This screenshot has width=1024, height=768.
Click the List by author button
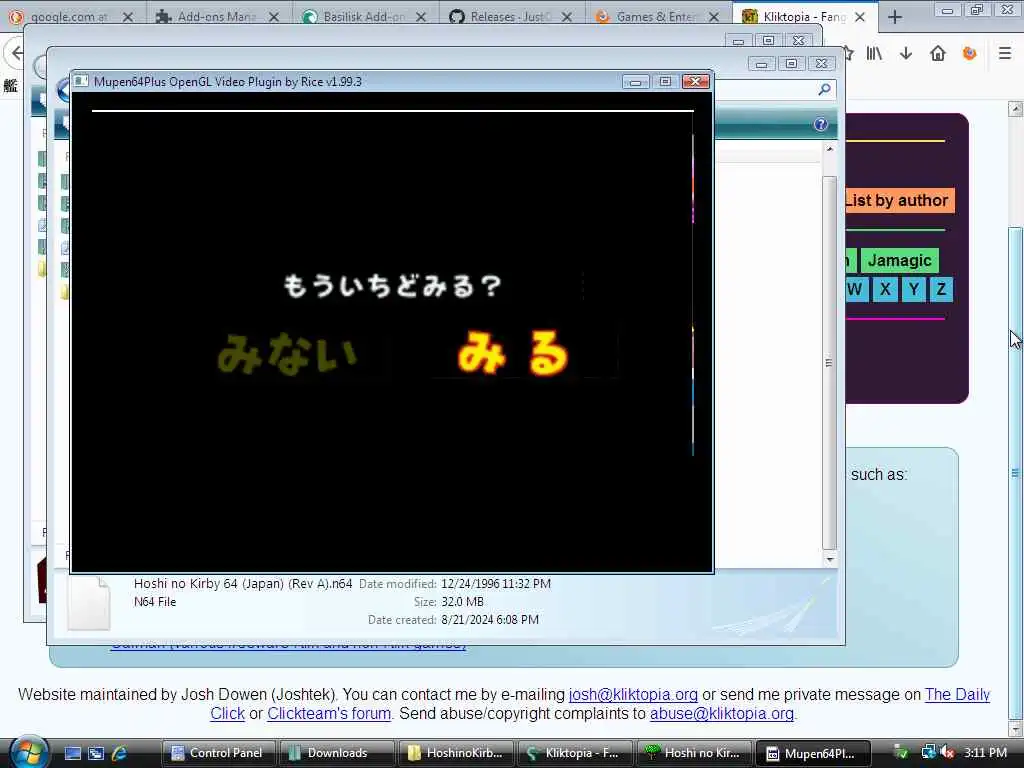click(900, 200)
